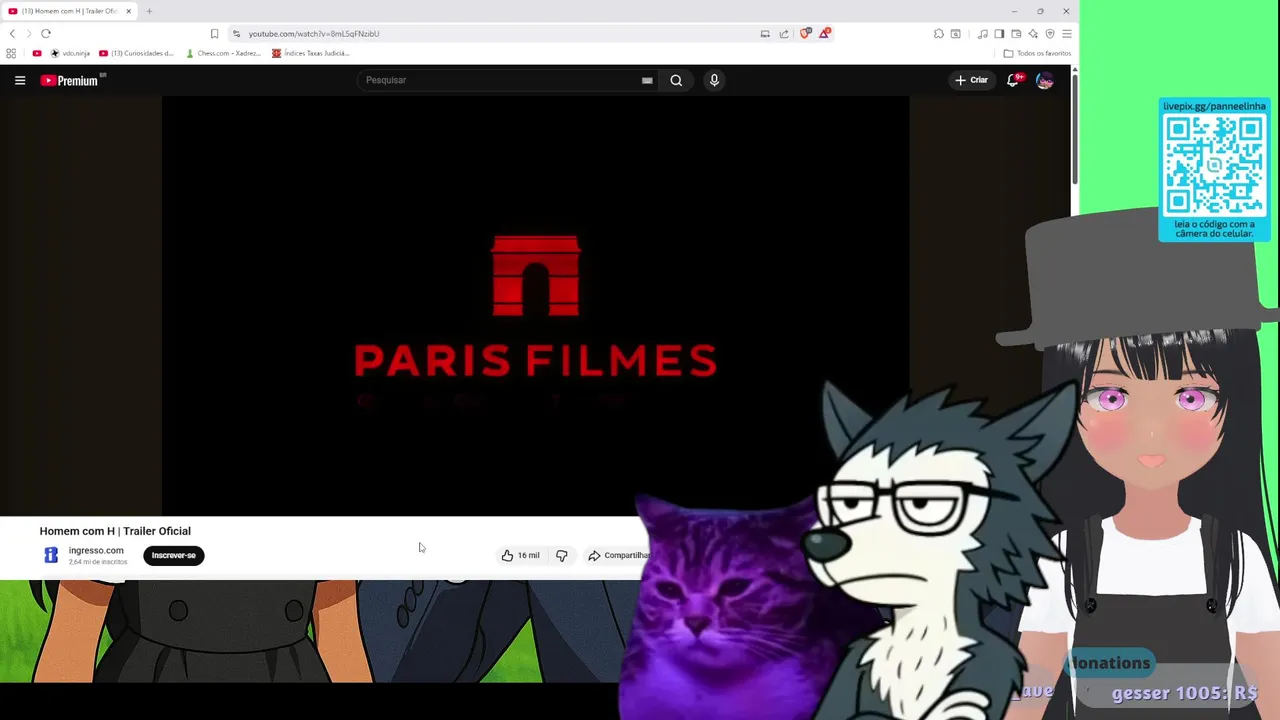Bookmark the page with the bookmark icon
Viewport: 1280px width, 720px height.
point(214,33)
